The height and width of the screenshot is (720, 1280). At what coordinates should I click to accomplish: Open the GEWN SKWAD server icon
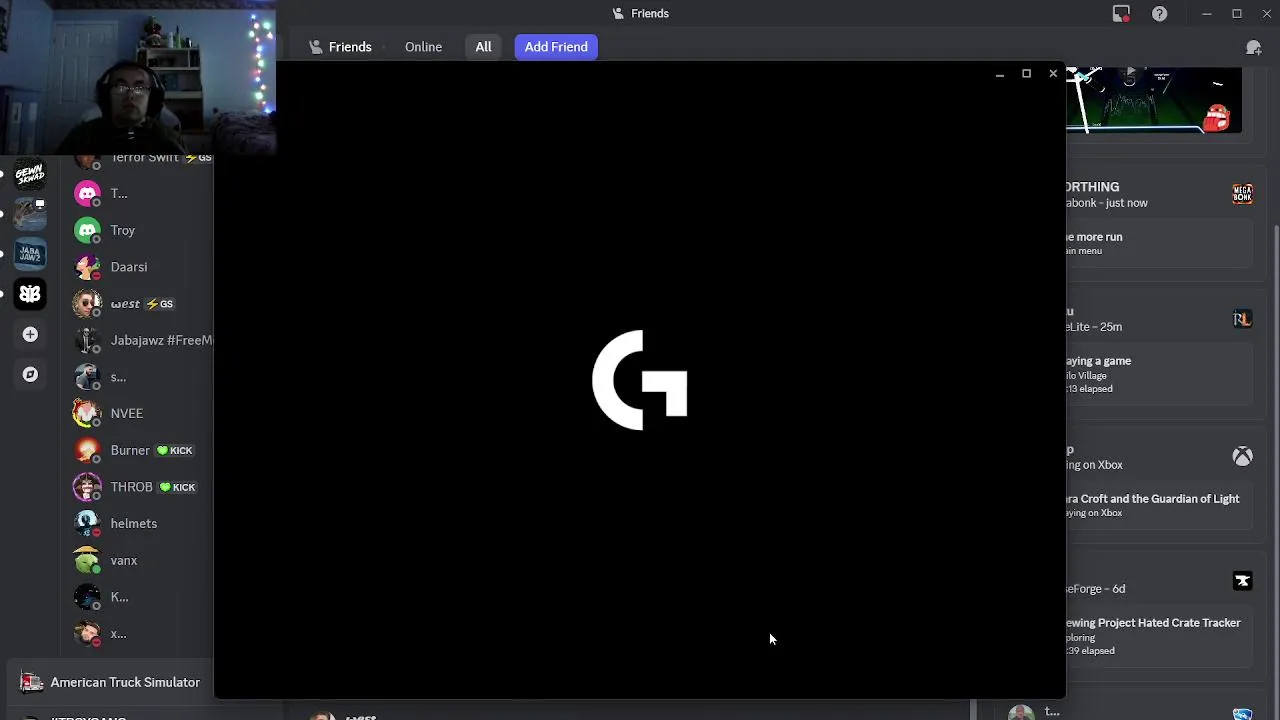[30, 174]
